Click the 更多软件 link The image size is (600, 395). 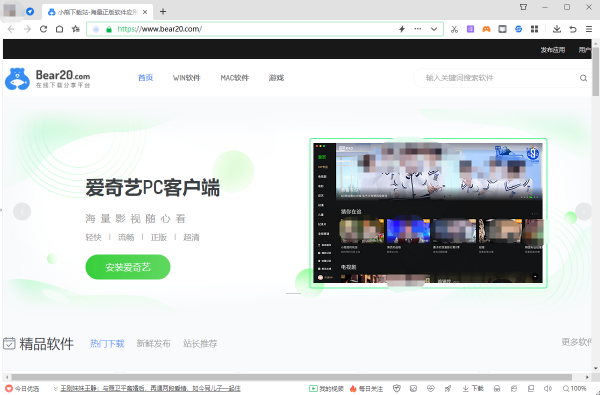click(x=577, y=342)
